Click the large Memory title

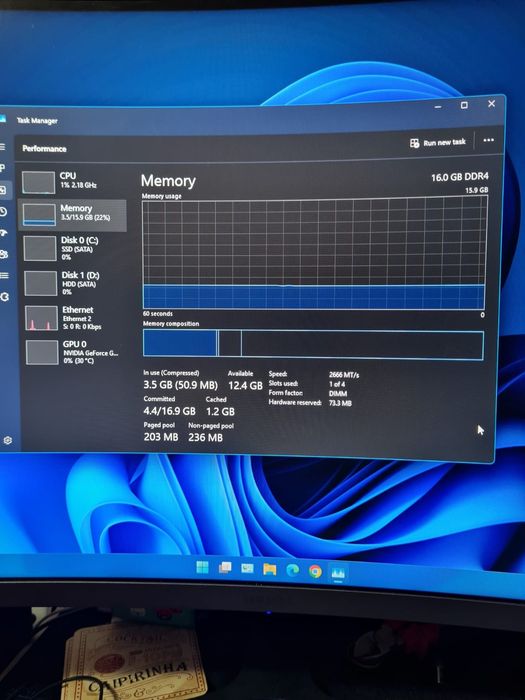pos(168,181)
